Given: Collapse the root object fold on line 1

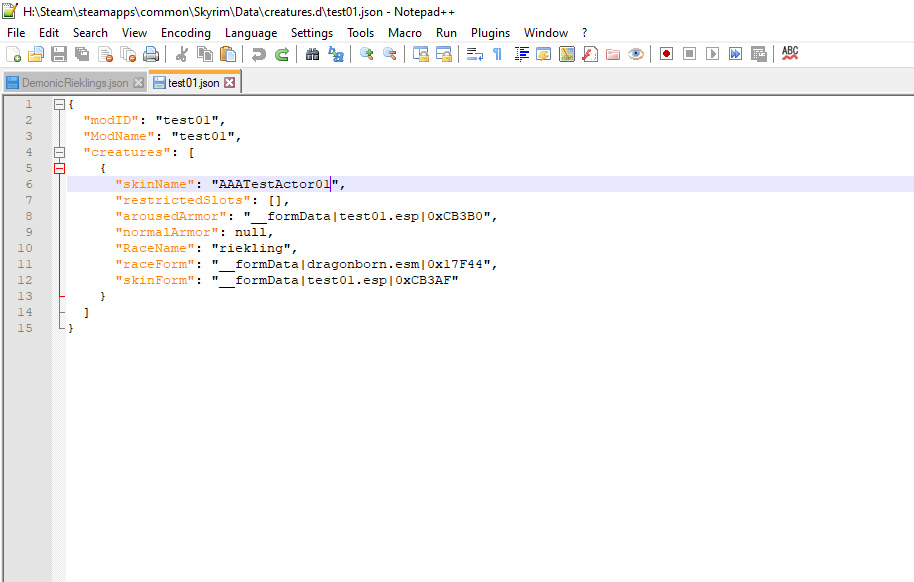Looking at the screenshot, I should [59, 104].
